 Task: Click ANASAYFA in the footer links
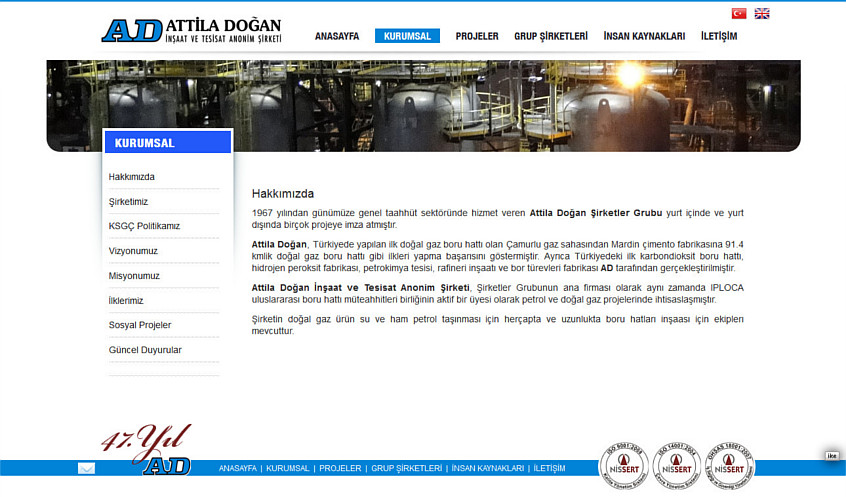coord(238,468)
